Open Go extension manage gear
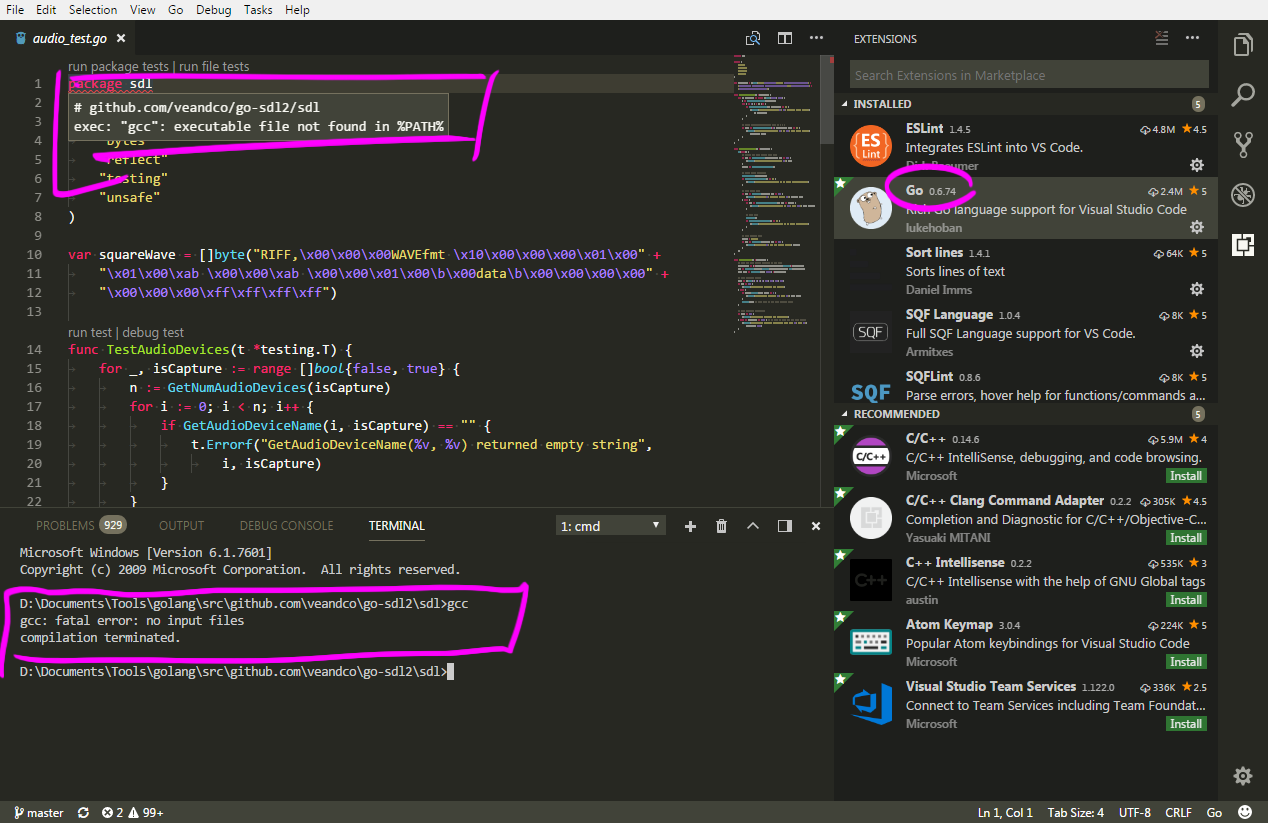Image resolution: width=1268 pixels, height=823 pixels. 1196,227
